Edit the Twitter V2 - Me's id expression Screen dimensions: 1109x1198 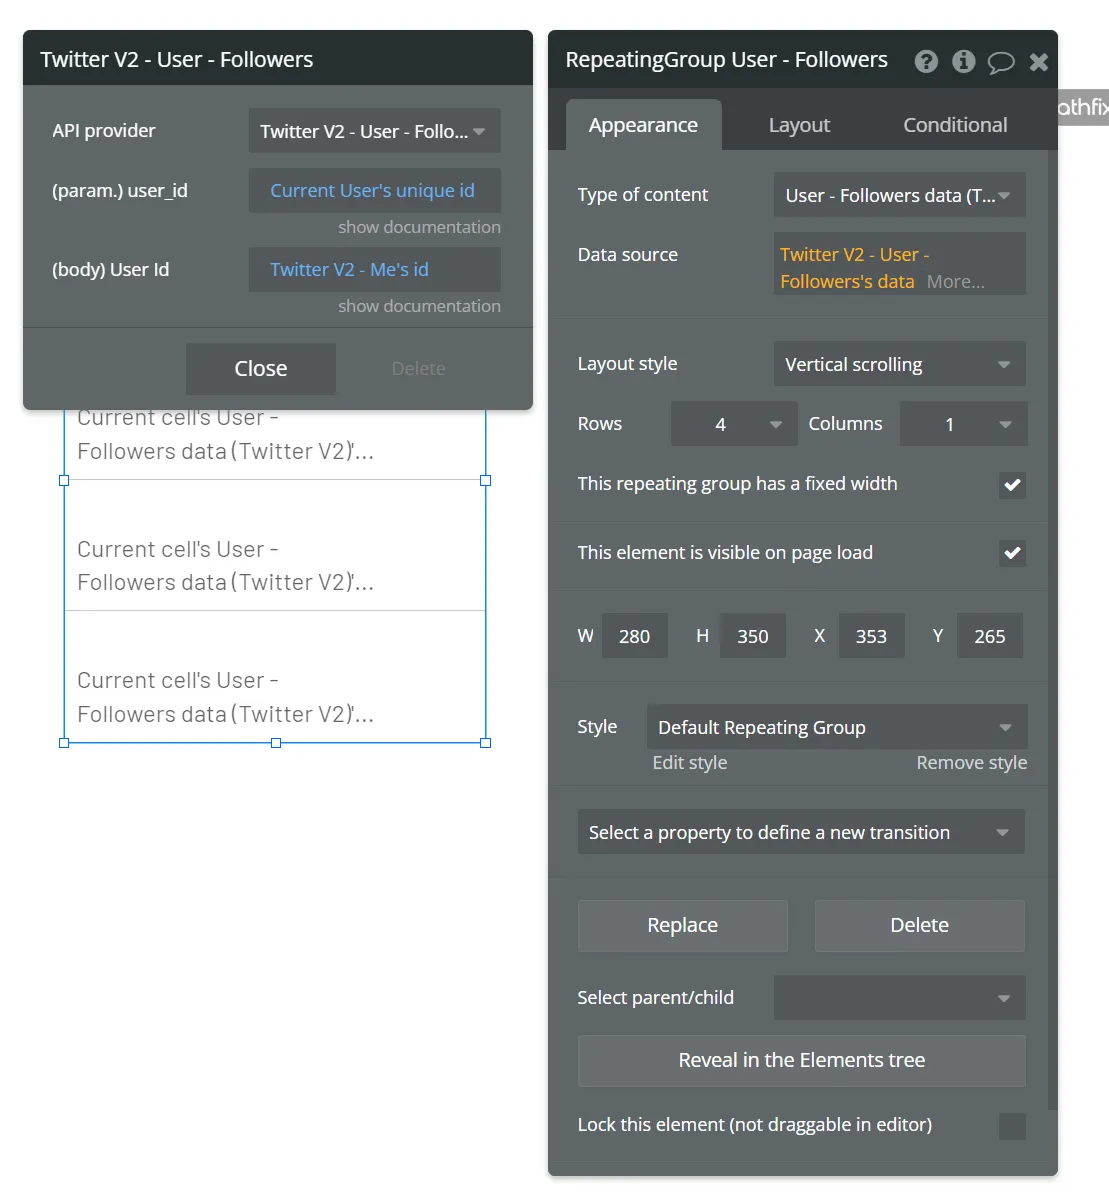tap(374, 270)
